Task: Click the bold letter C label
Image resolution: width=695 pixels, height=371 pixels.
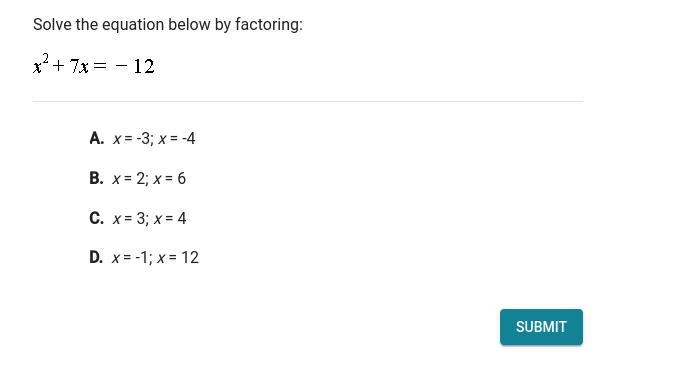Action: coord(96,218)
